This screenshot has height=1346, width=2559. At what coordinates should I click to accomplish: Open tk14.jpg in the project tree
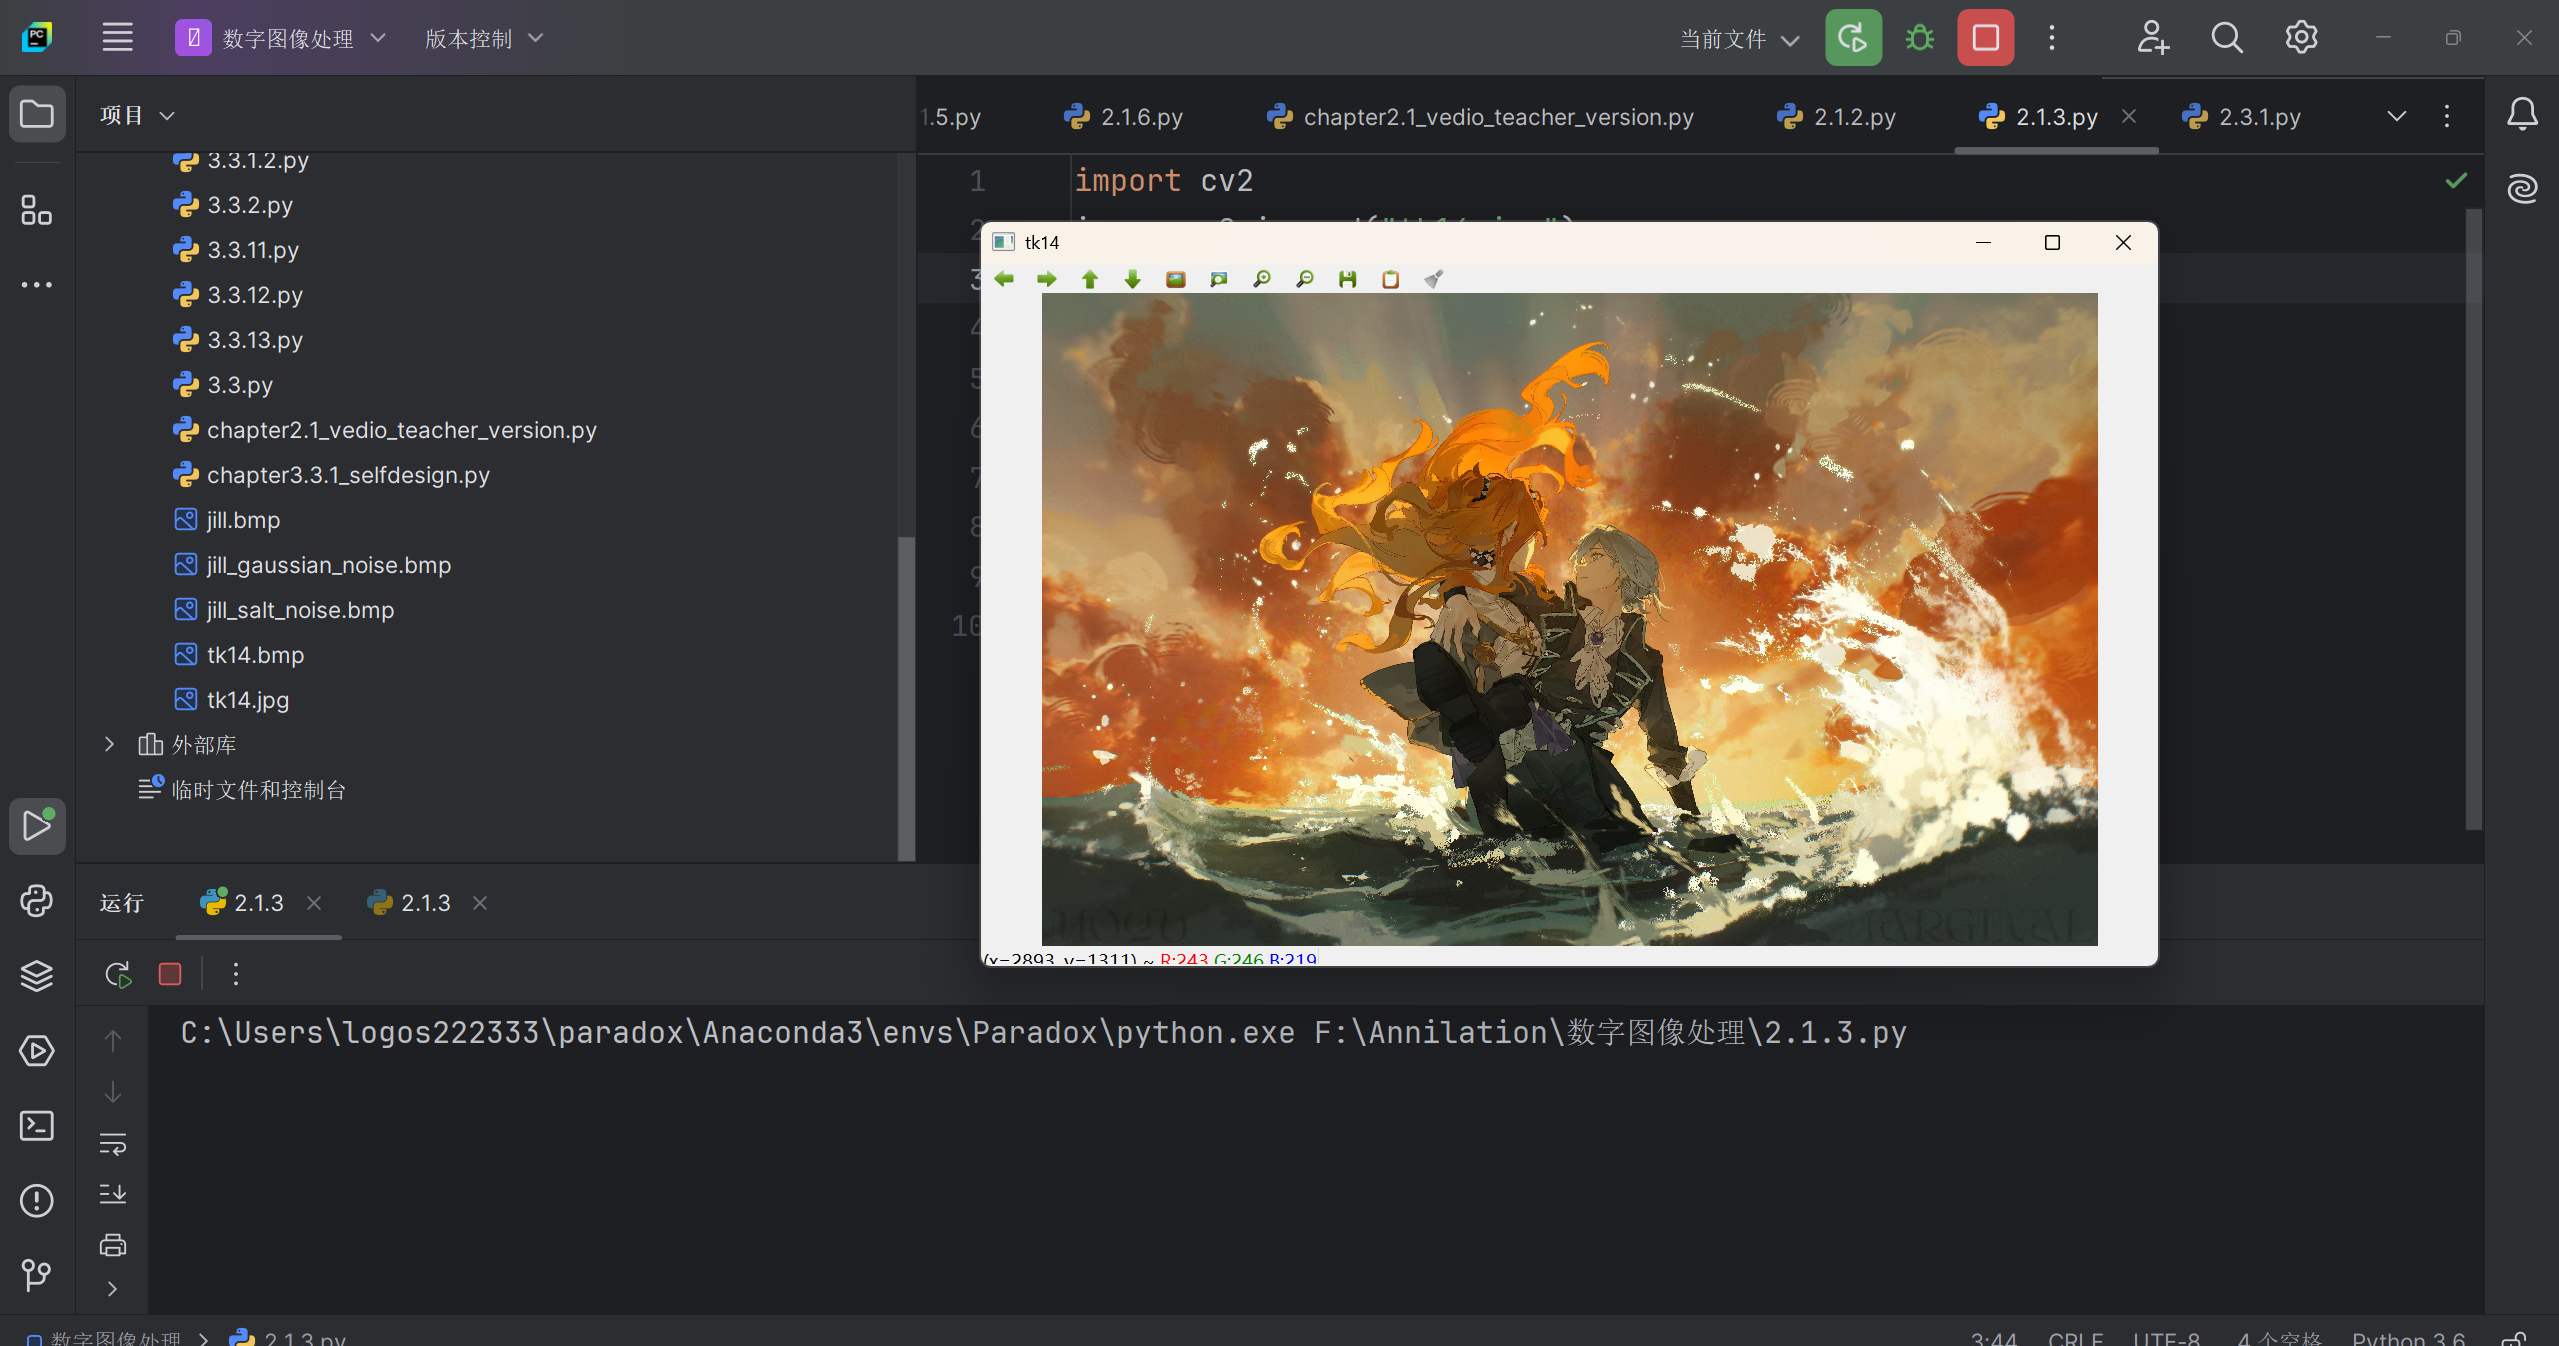tap(247, 700)
